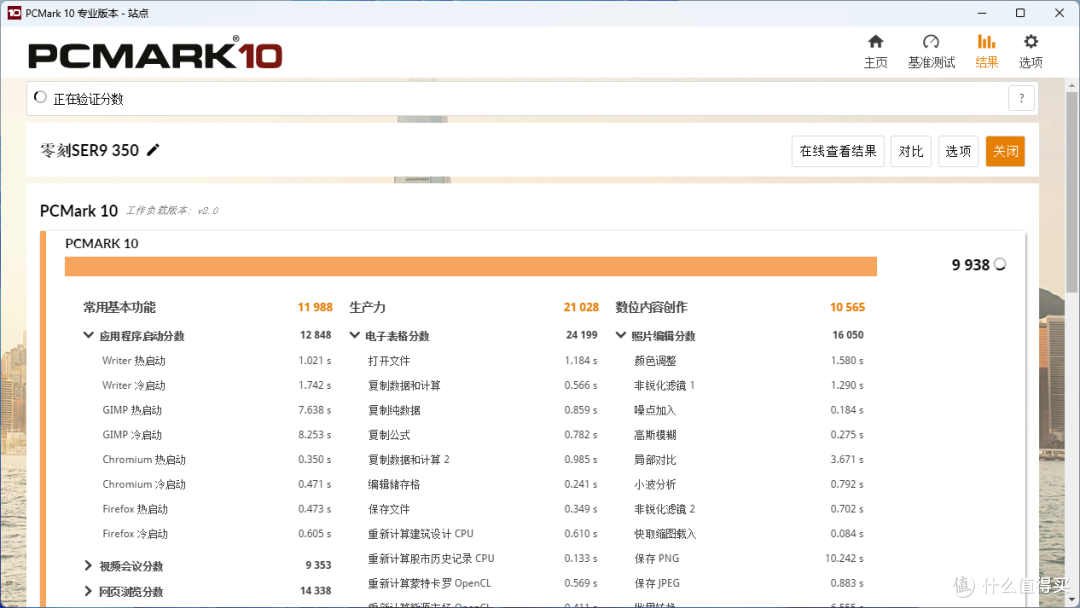Screen dimensions: 1080x608
Task: Click the 噪点加入 row
Action: pos(749,410)
